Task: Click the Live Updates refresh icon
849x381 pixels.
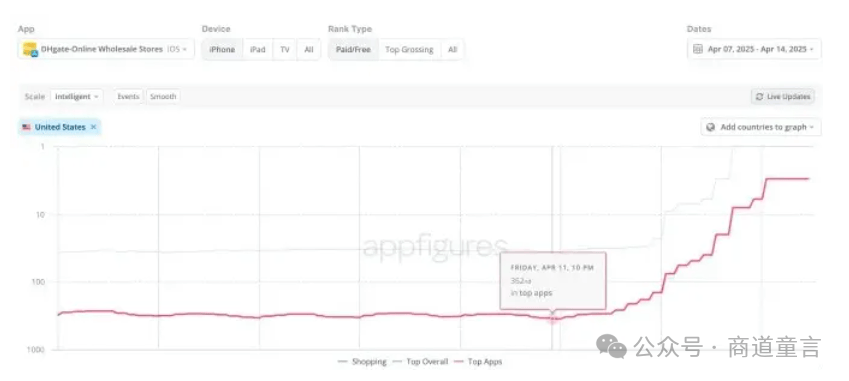Action: 760,96
